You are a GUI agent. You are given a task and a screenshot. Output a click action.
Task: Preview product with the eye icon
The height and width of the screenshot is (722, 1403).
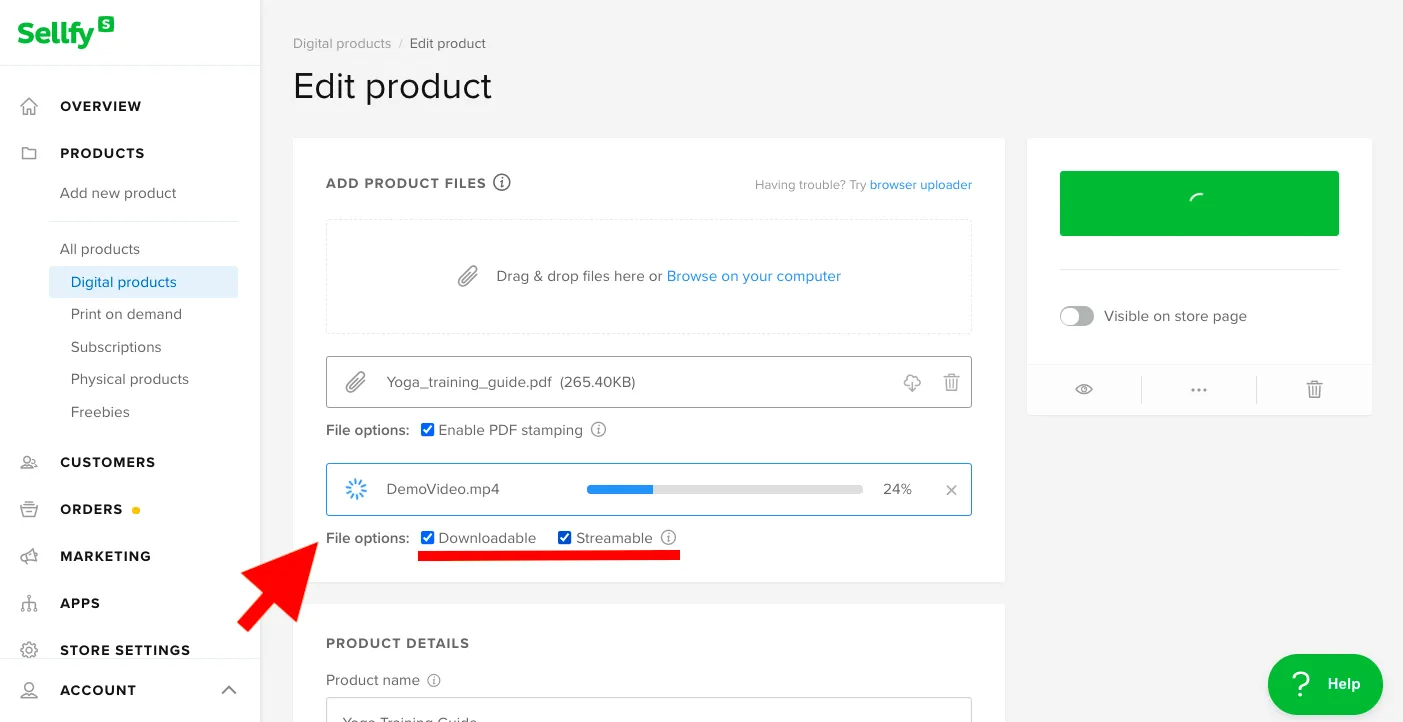click(1084, 389)
